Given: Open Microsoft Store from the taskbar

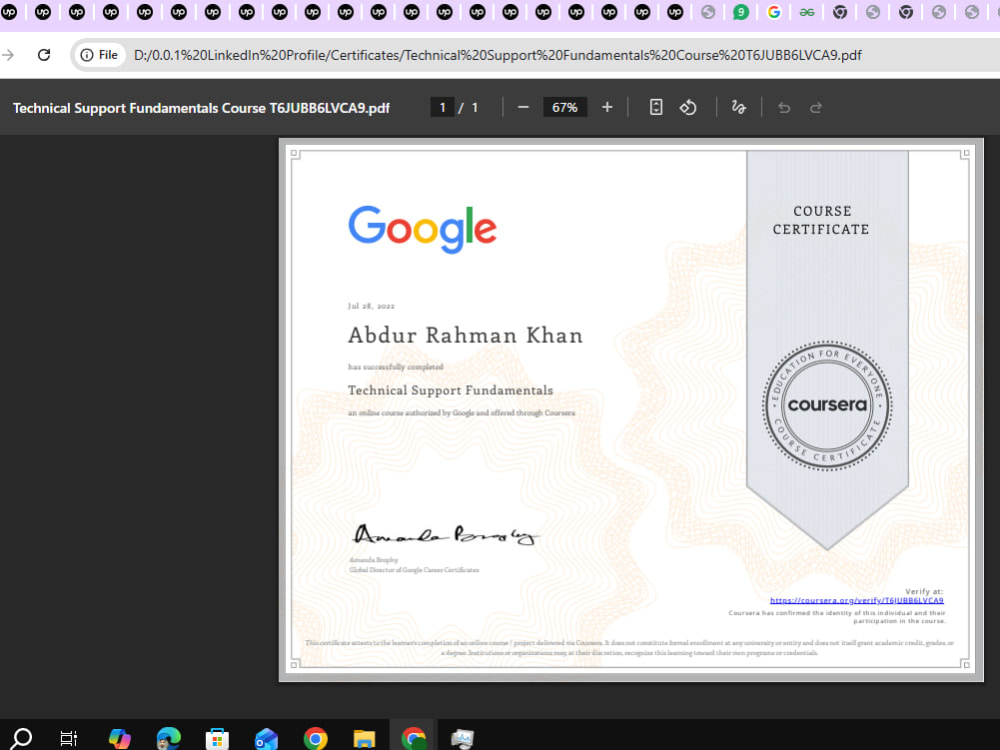Looking at the screenshot, I should click(217, 739).
